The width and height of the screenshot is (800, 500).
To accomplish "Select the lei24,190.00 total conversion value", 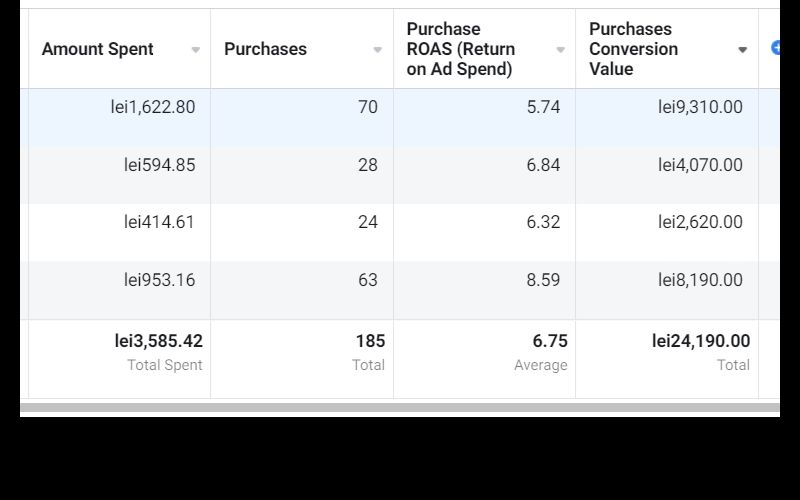I will tap(700, 342).
